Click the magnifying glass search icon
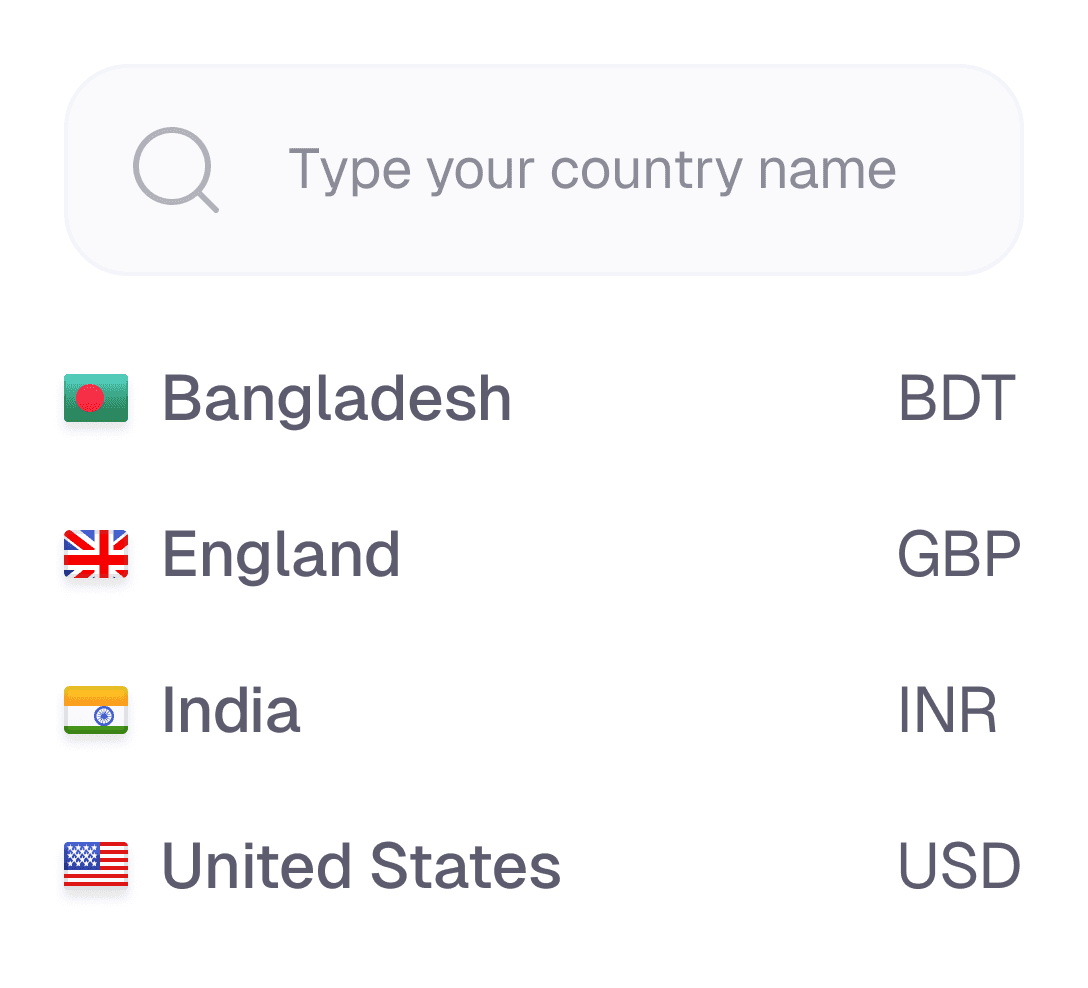This screenshot has width=1088, height=988. (x=176, y=170)
